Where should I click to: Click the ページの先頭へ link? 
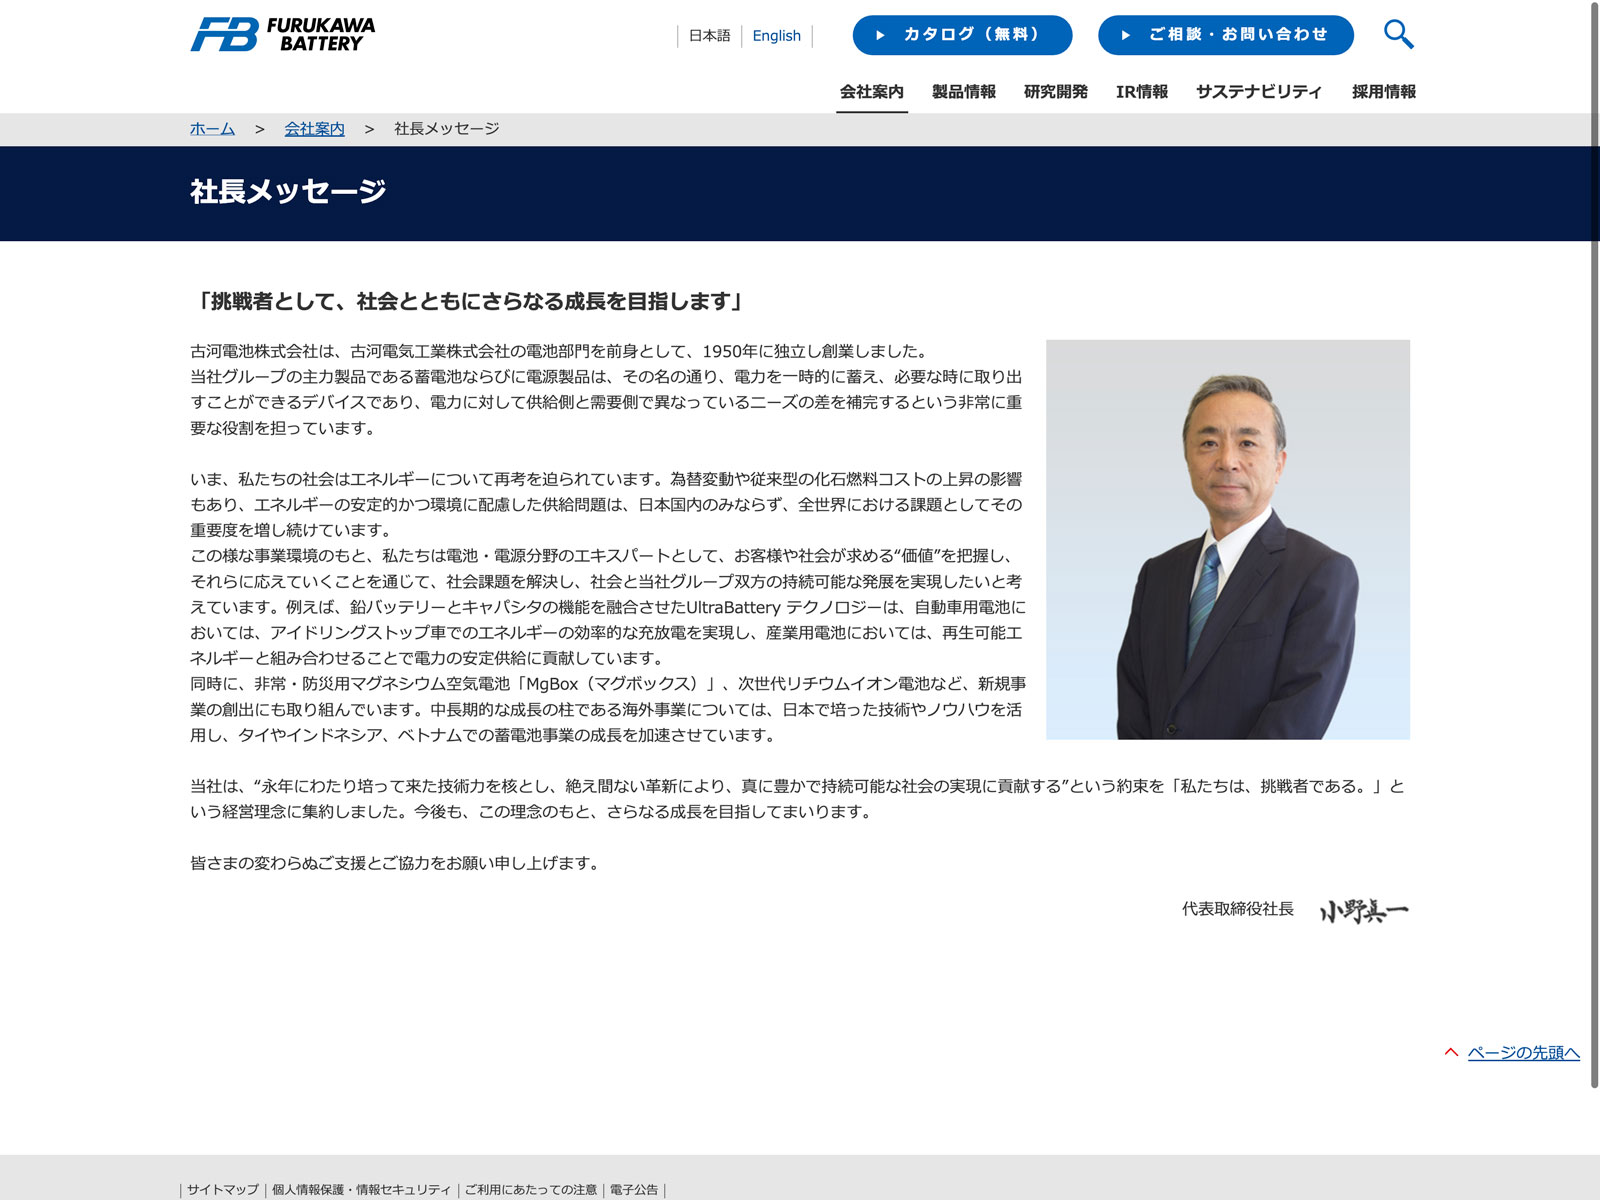coord(1523,1053)
